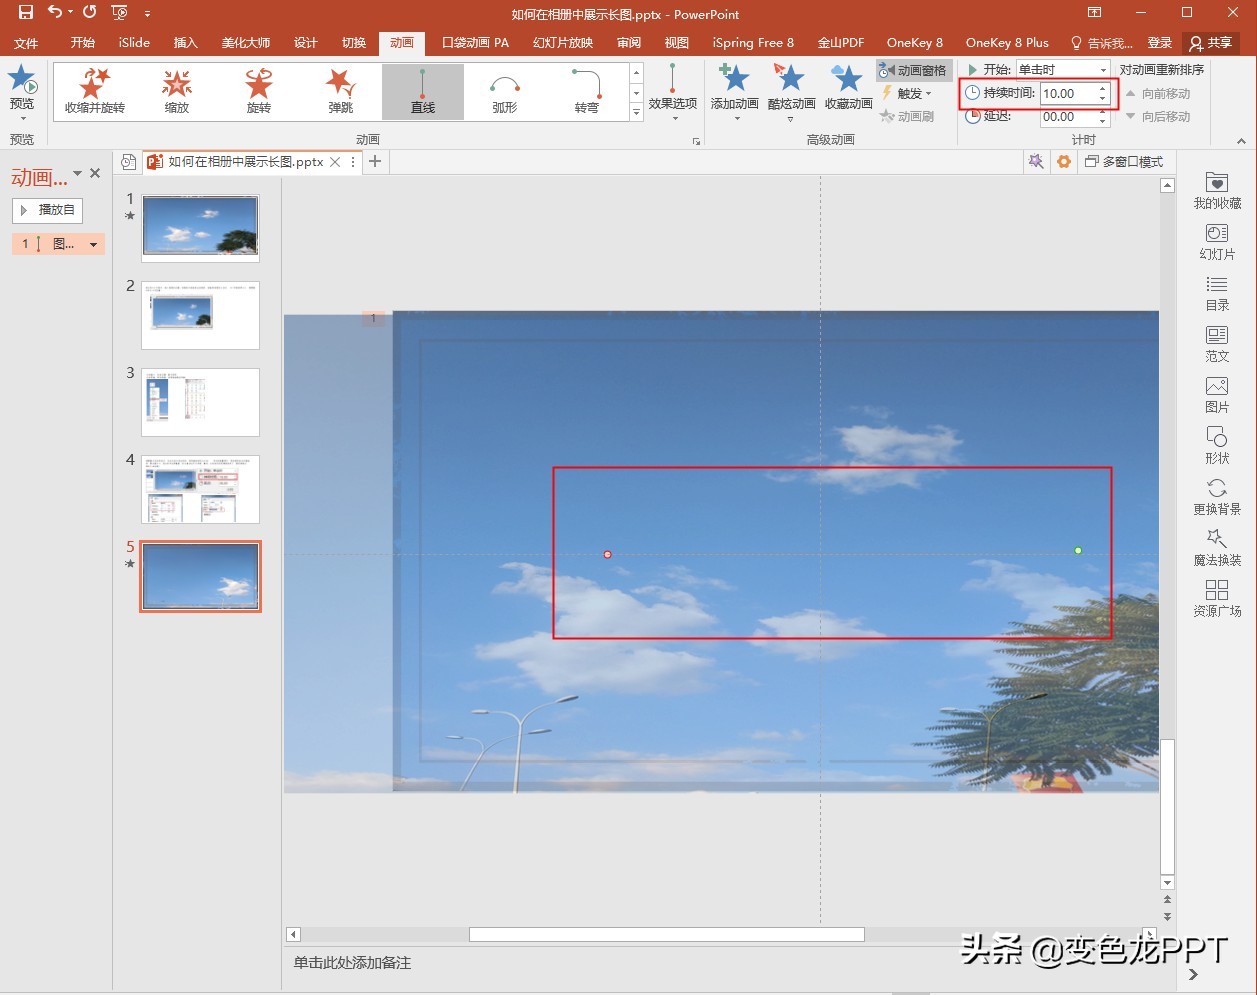Switch to the 切换 ribbon tab

pos(354,43)
